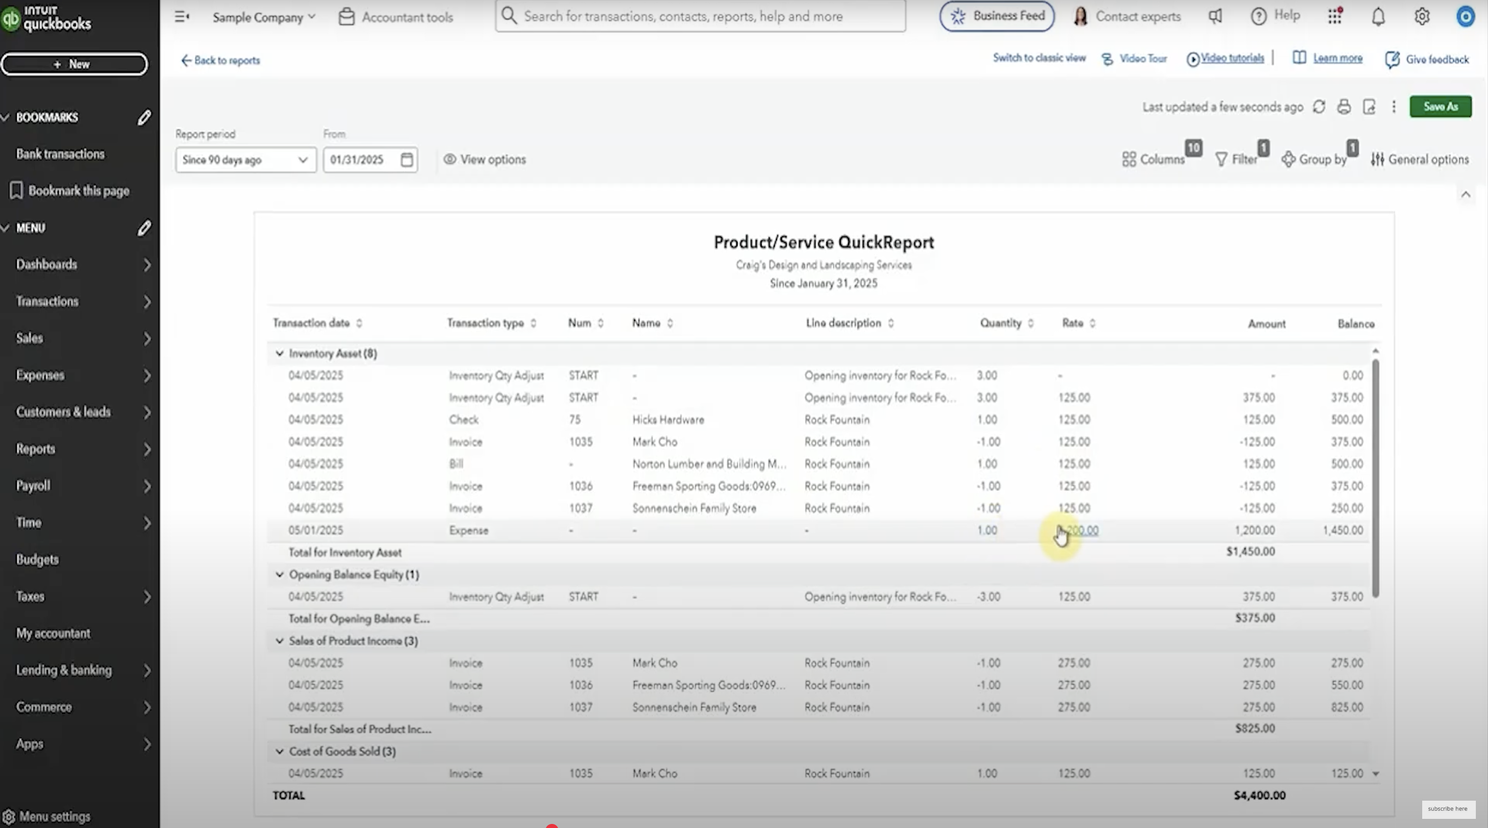Open the announcements megaphone icon

(x=1215, y=17)
